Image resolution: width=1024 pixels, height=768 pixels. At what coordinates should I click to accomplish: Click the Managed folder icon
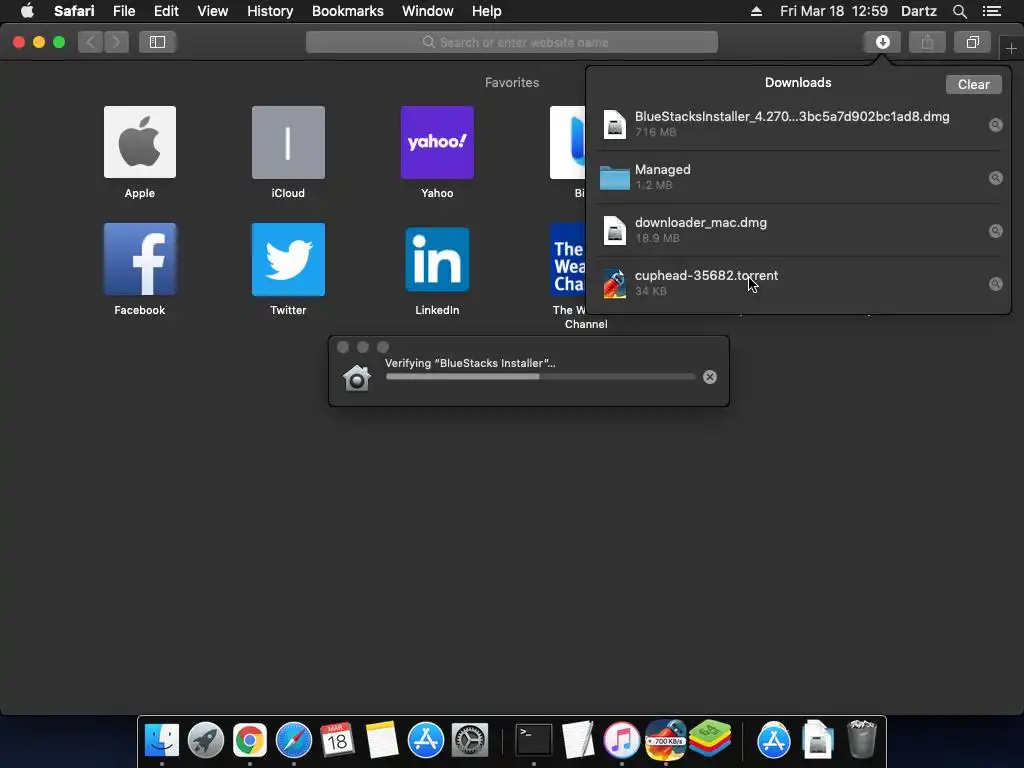(x=614, y=178)
